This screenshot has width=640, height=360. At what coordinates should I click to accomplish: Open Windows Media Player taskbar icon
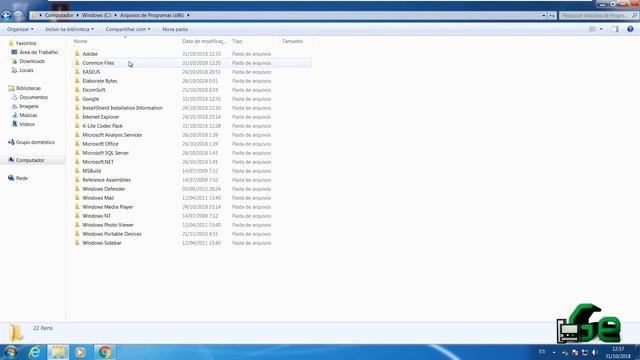tap(80, 352)
